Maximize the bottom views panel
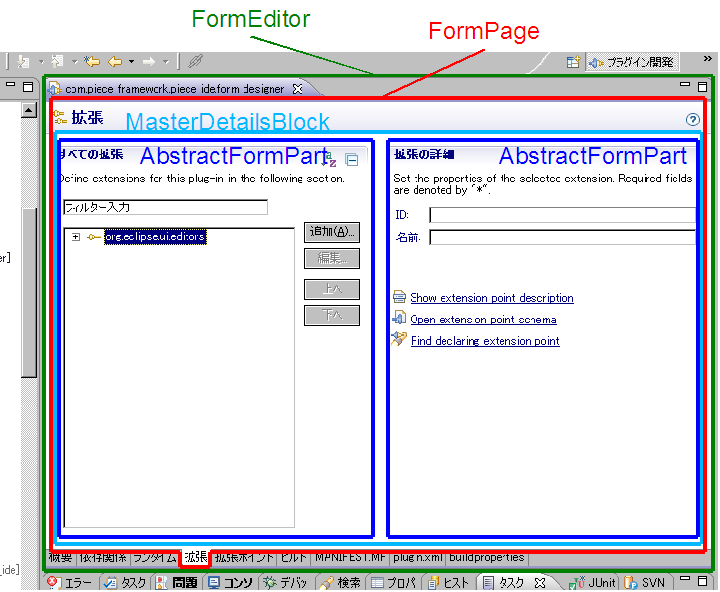This screenshot has width=720, height=592. pyautogui.click(x=703, y=581)
